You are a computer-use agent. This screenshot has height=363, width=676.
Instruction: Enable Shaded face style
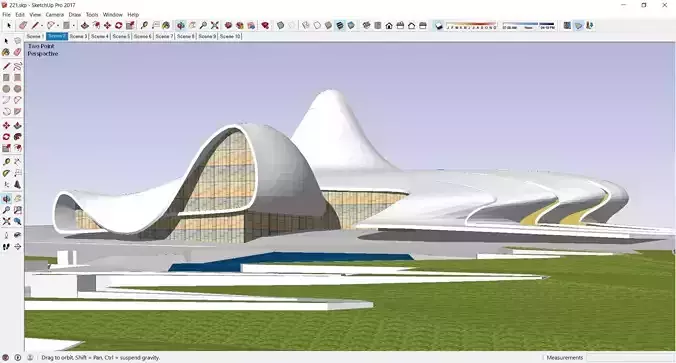pyautogui.click(x=328, y=26)
